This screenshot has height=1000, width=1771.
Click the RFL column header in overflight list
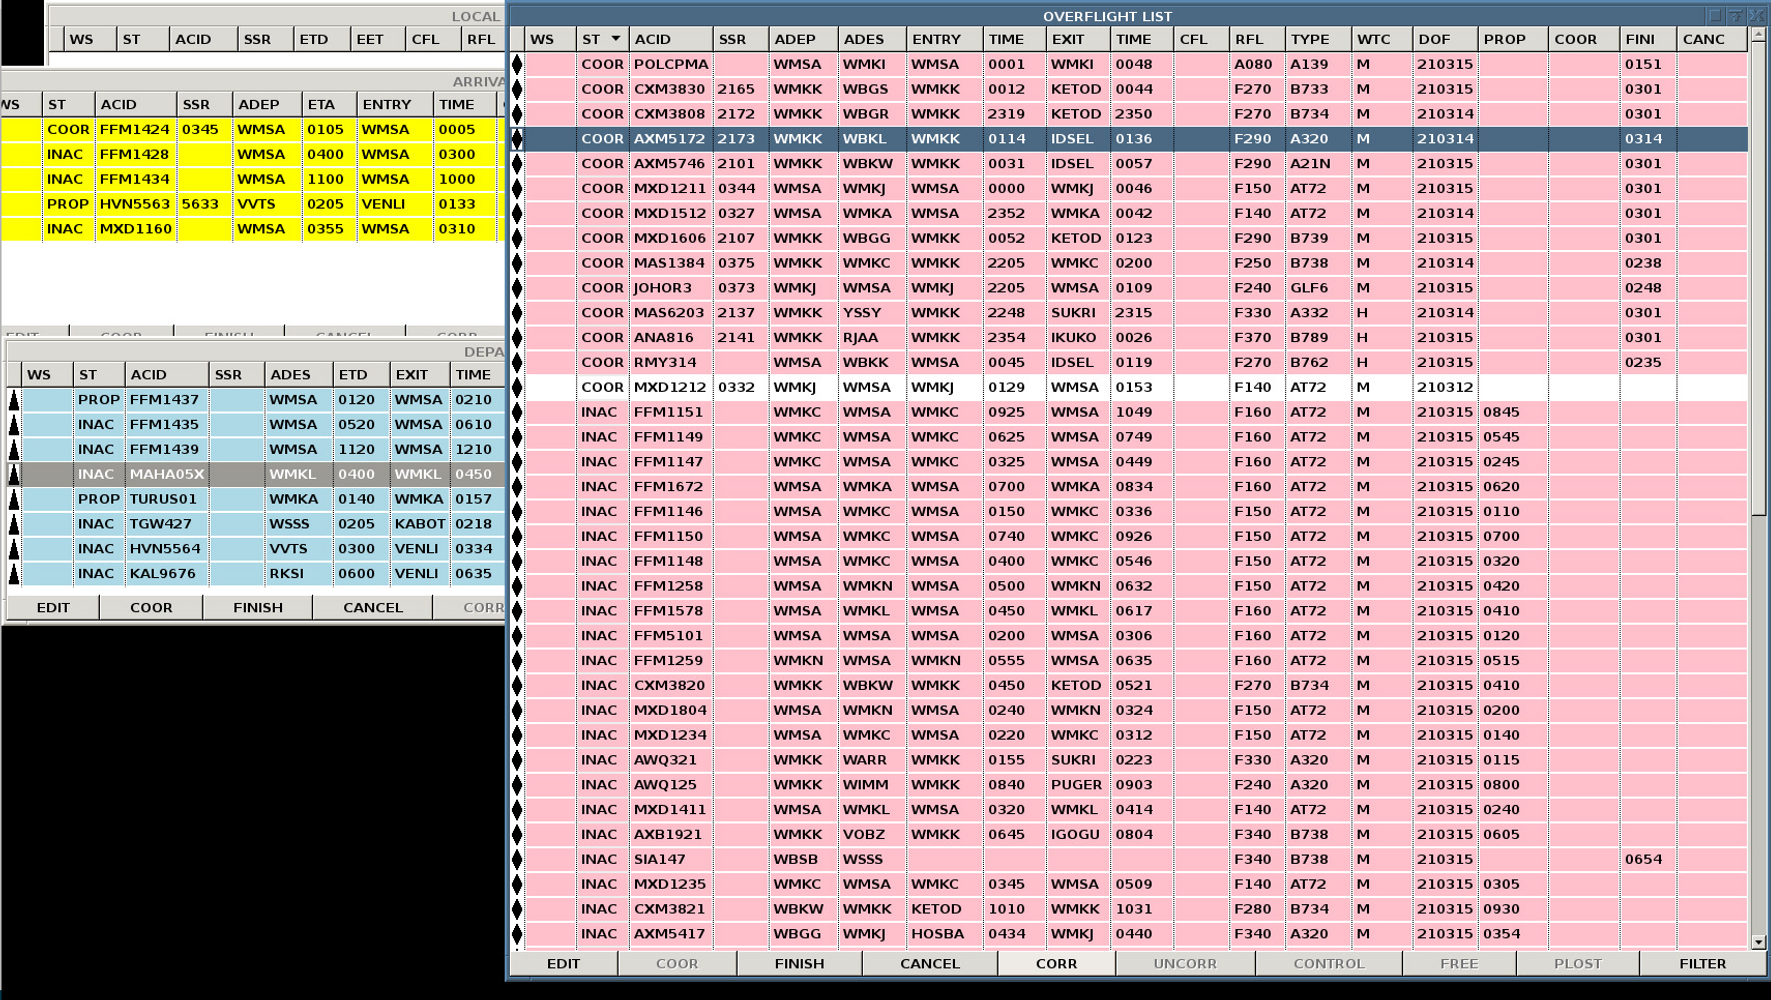coord(1256,39)
